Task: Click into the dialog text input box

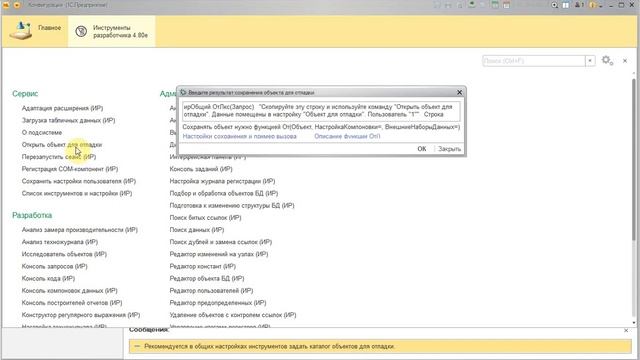Action: pyautogui.click(x=321, y=111)
